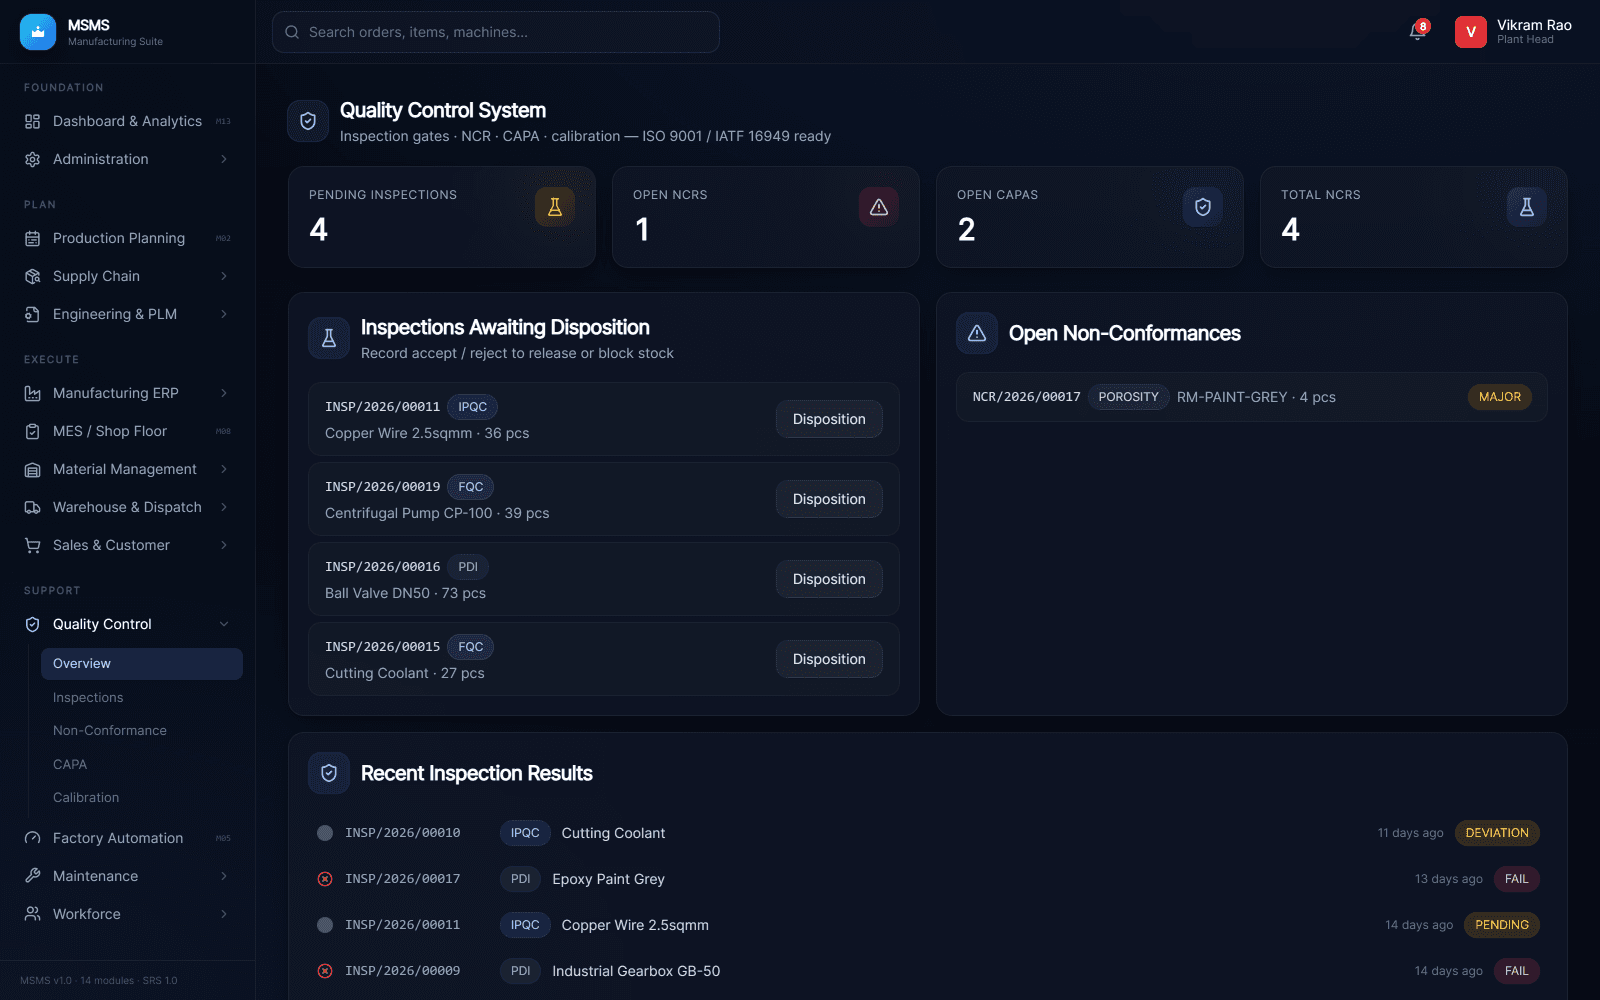Open NCR/2026/00017 non-conformance row

1252,397
